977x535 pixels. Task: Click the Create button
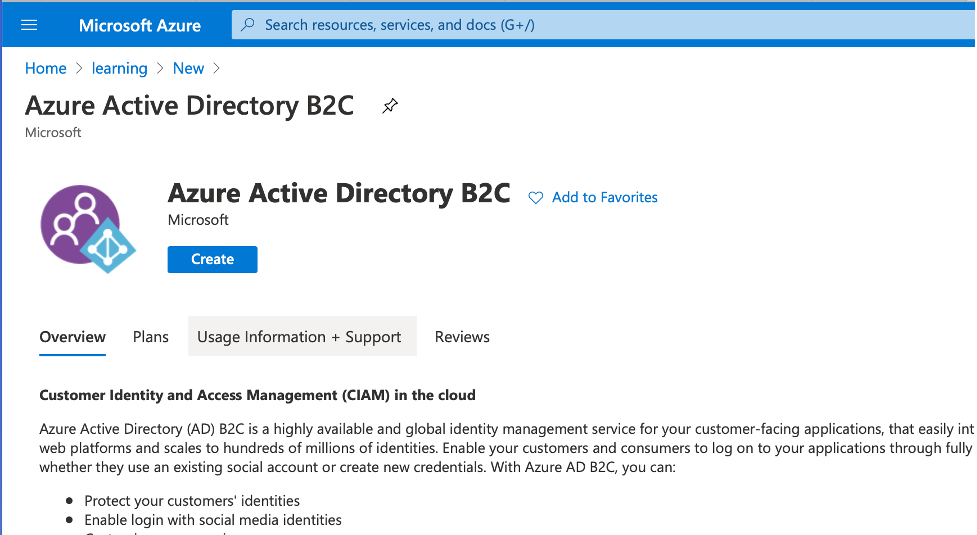point(212,259)
